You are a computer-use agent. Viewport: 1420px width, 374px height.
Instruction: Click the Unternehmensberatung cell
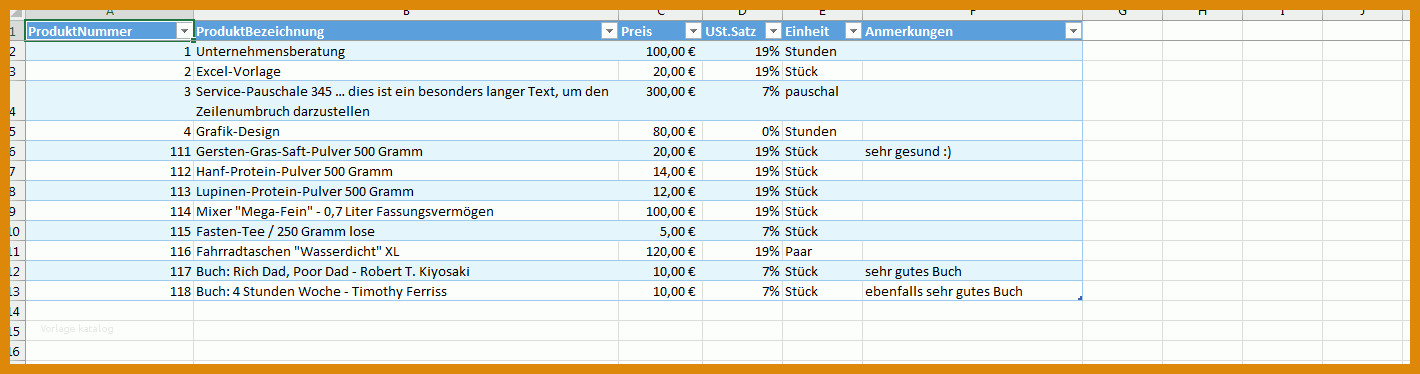point(406,51)
